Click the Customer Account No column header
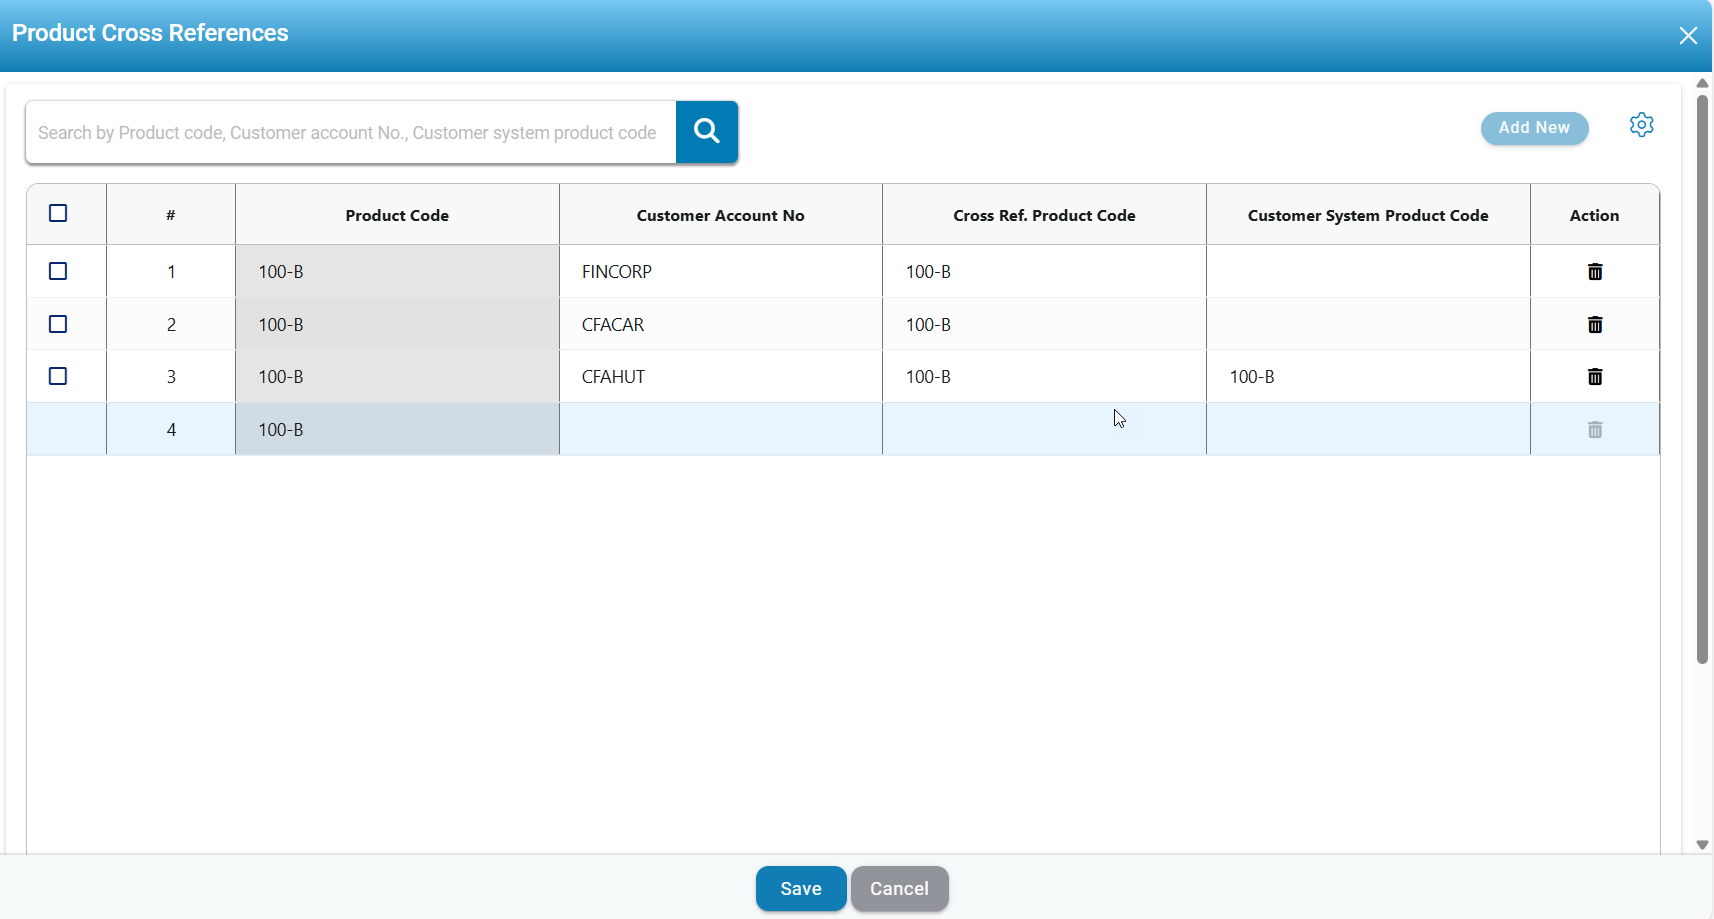1714x919 pixels. [x=720, y=215]
